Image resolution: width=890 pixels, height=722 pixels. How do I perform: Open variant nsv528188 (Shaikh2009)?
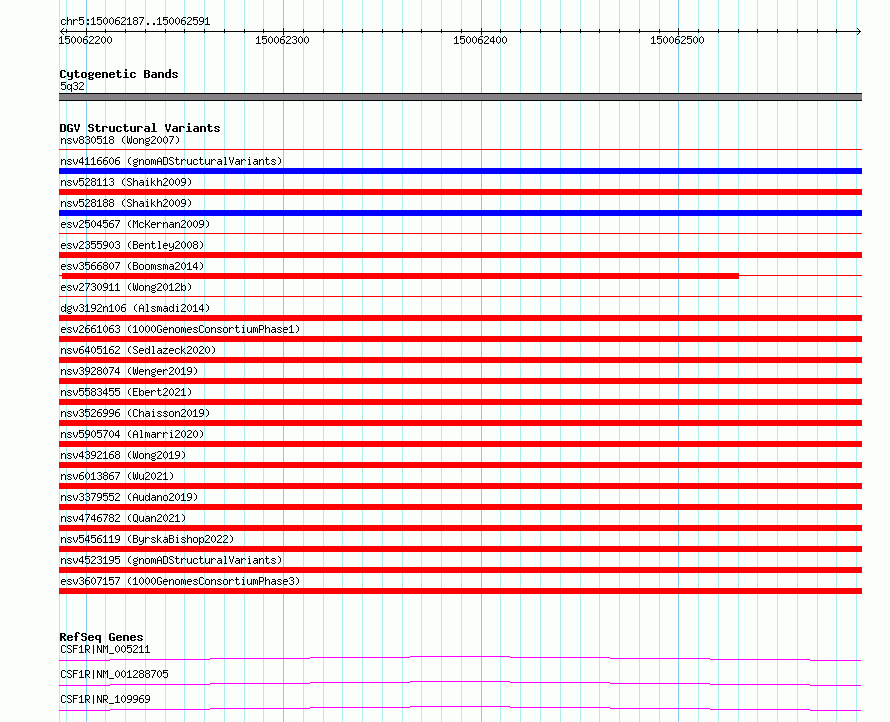(126, 203)
